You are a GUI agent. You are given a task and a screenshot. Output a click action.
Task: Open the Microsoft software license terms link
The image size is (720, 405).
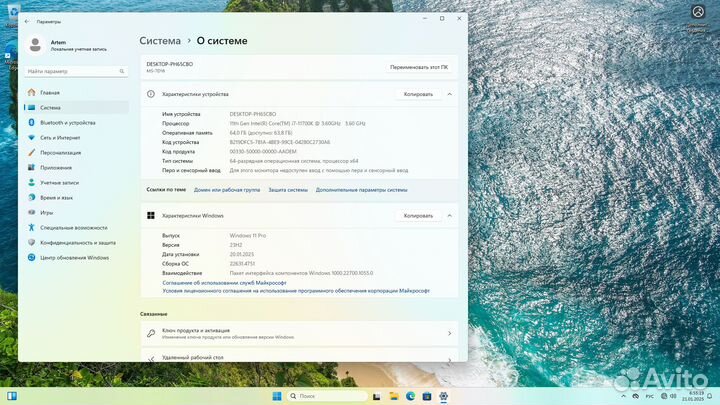296,291
